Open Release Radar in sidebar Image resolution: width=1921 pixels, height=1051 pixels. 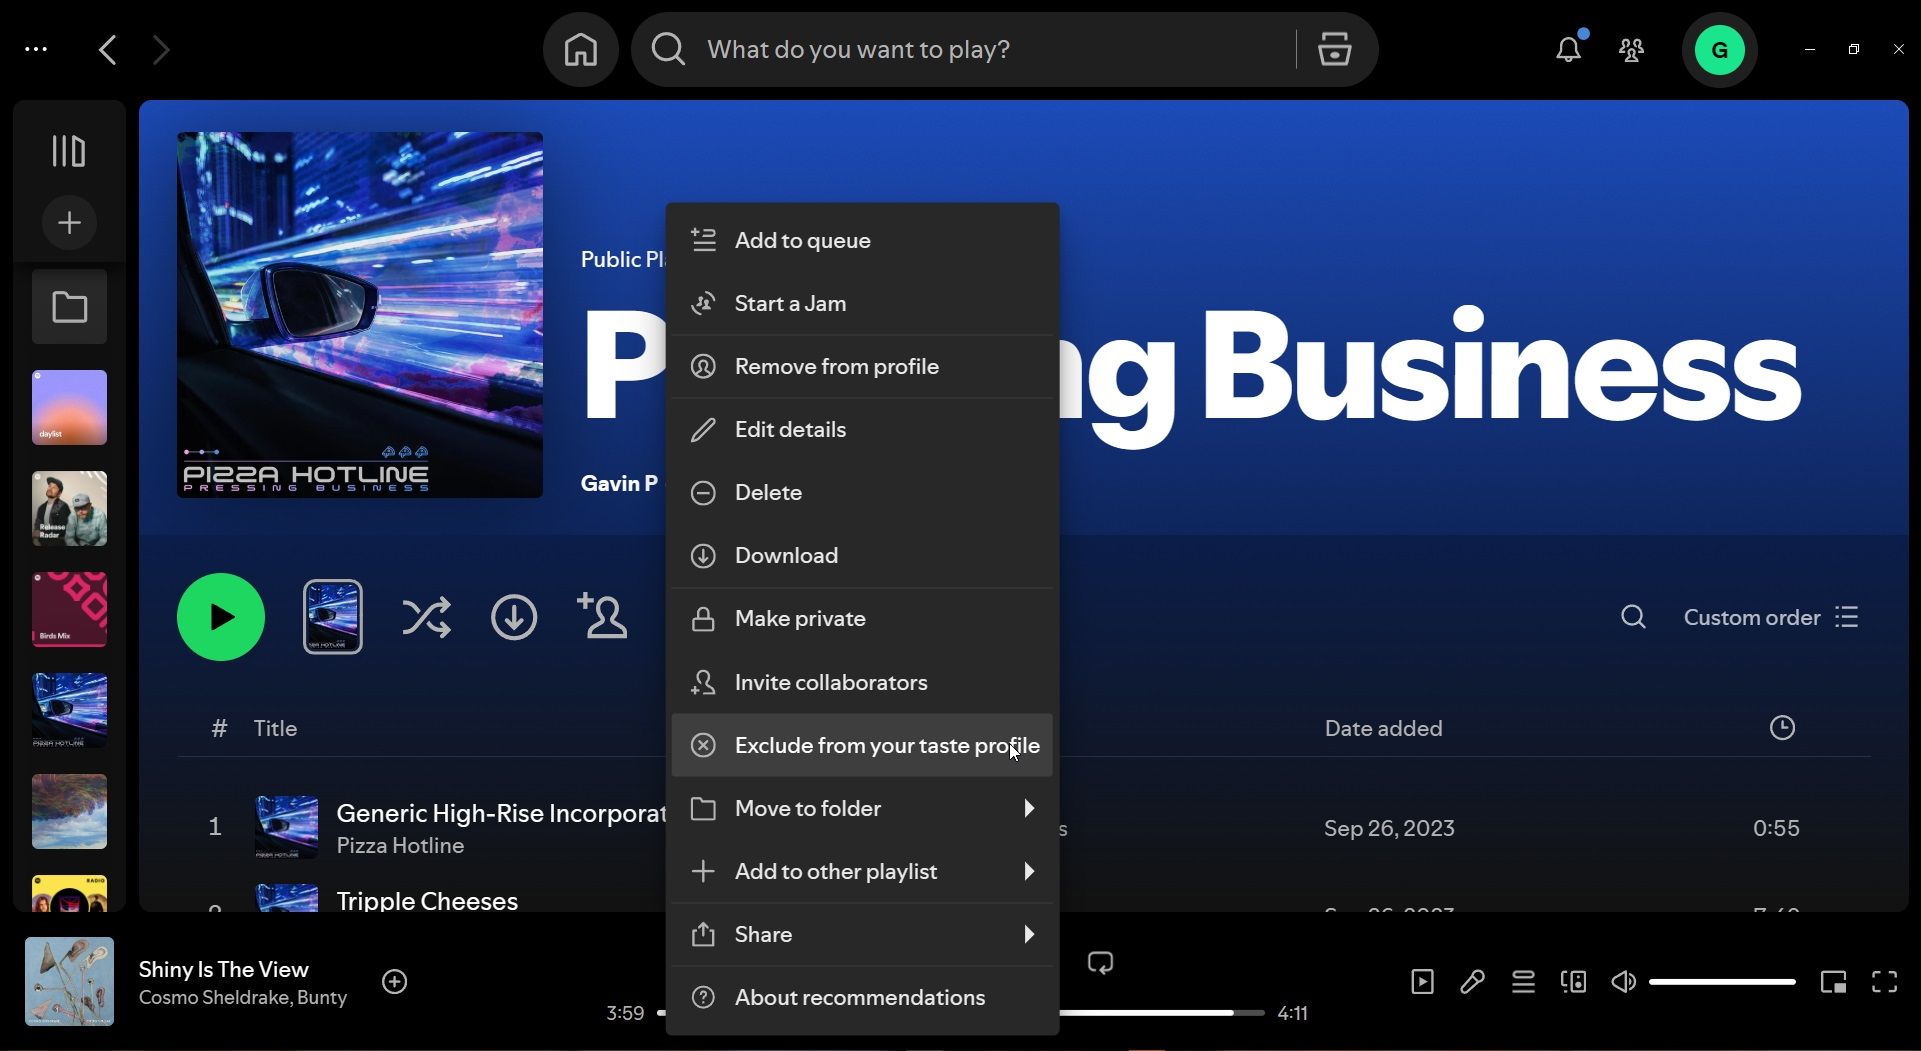(69, 509)
